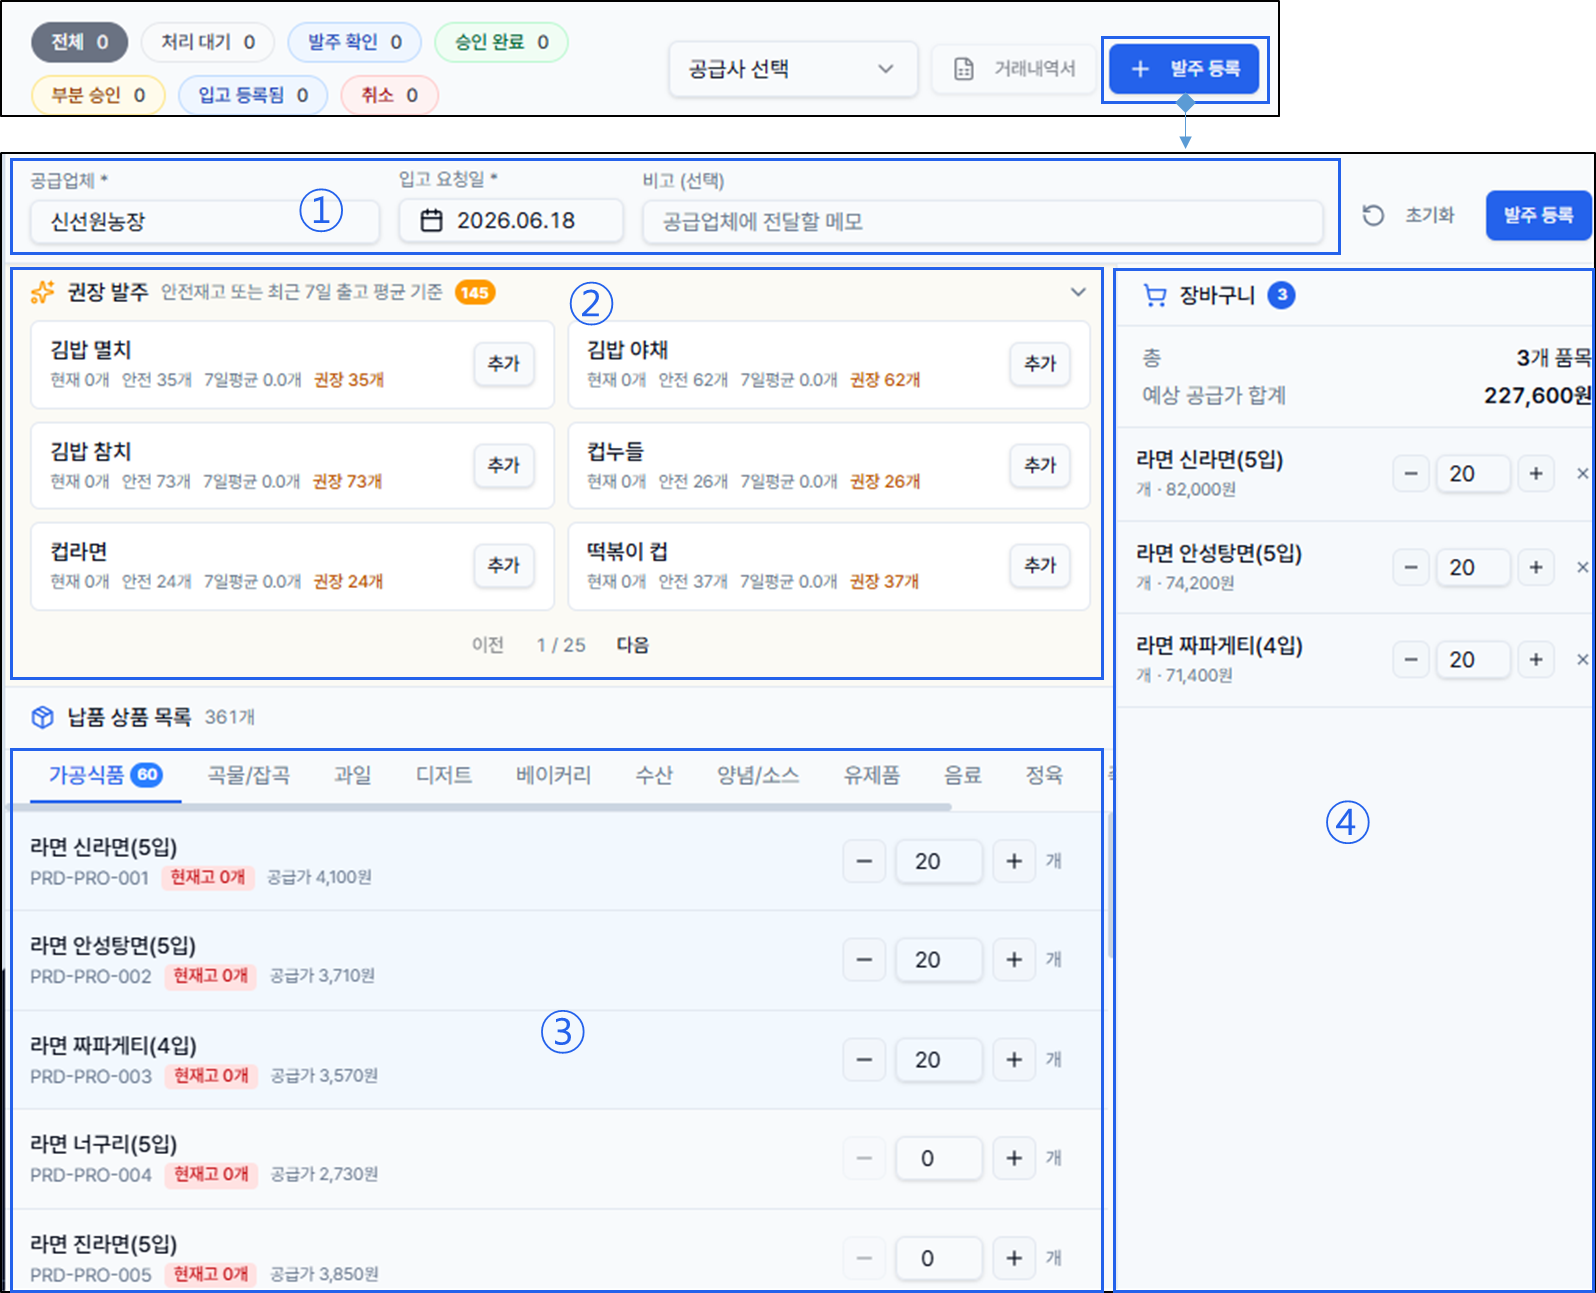Add 떡볶이 컵 to the cart
The height and width of the screenshot is (1293, 1596).
point(1040,565)
